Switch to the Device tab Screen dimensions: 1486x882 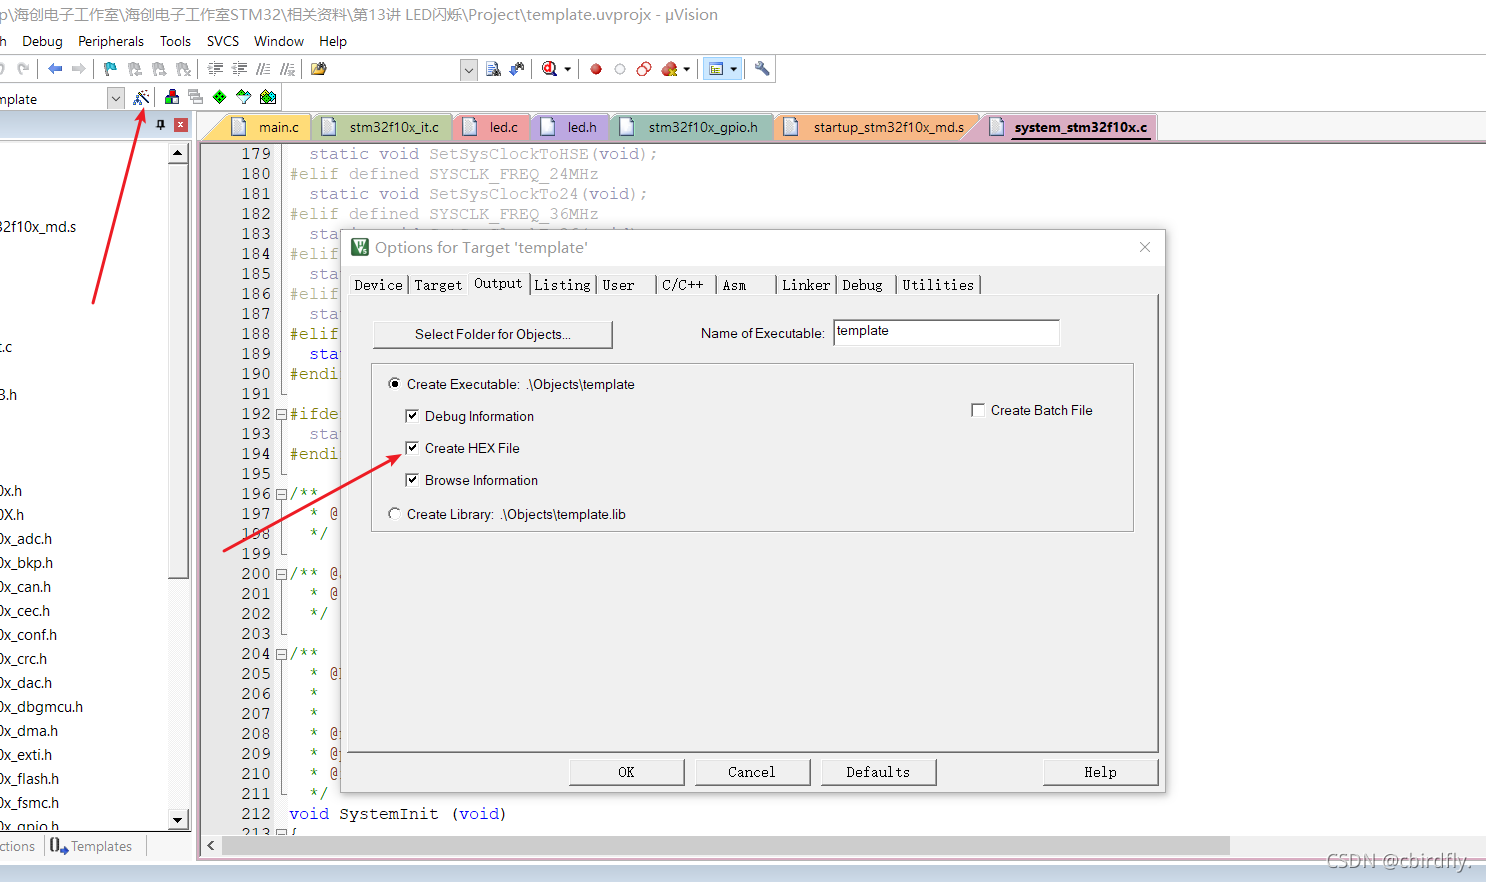tap(378, 285)
